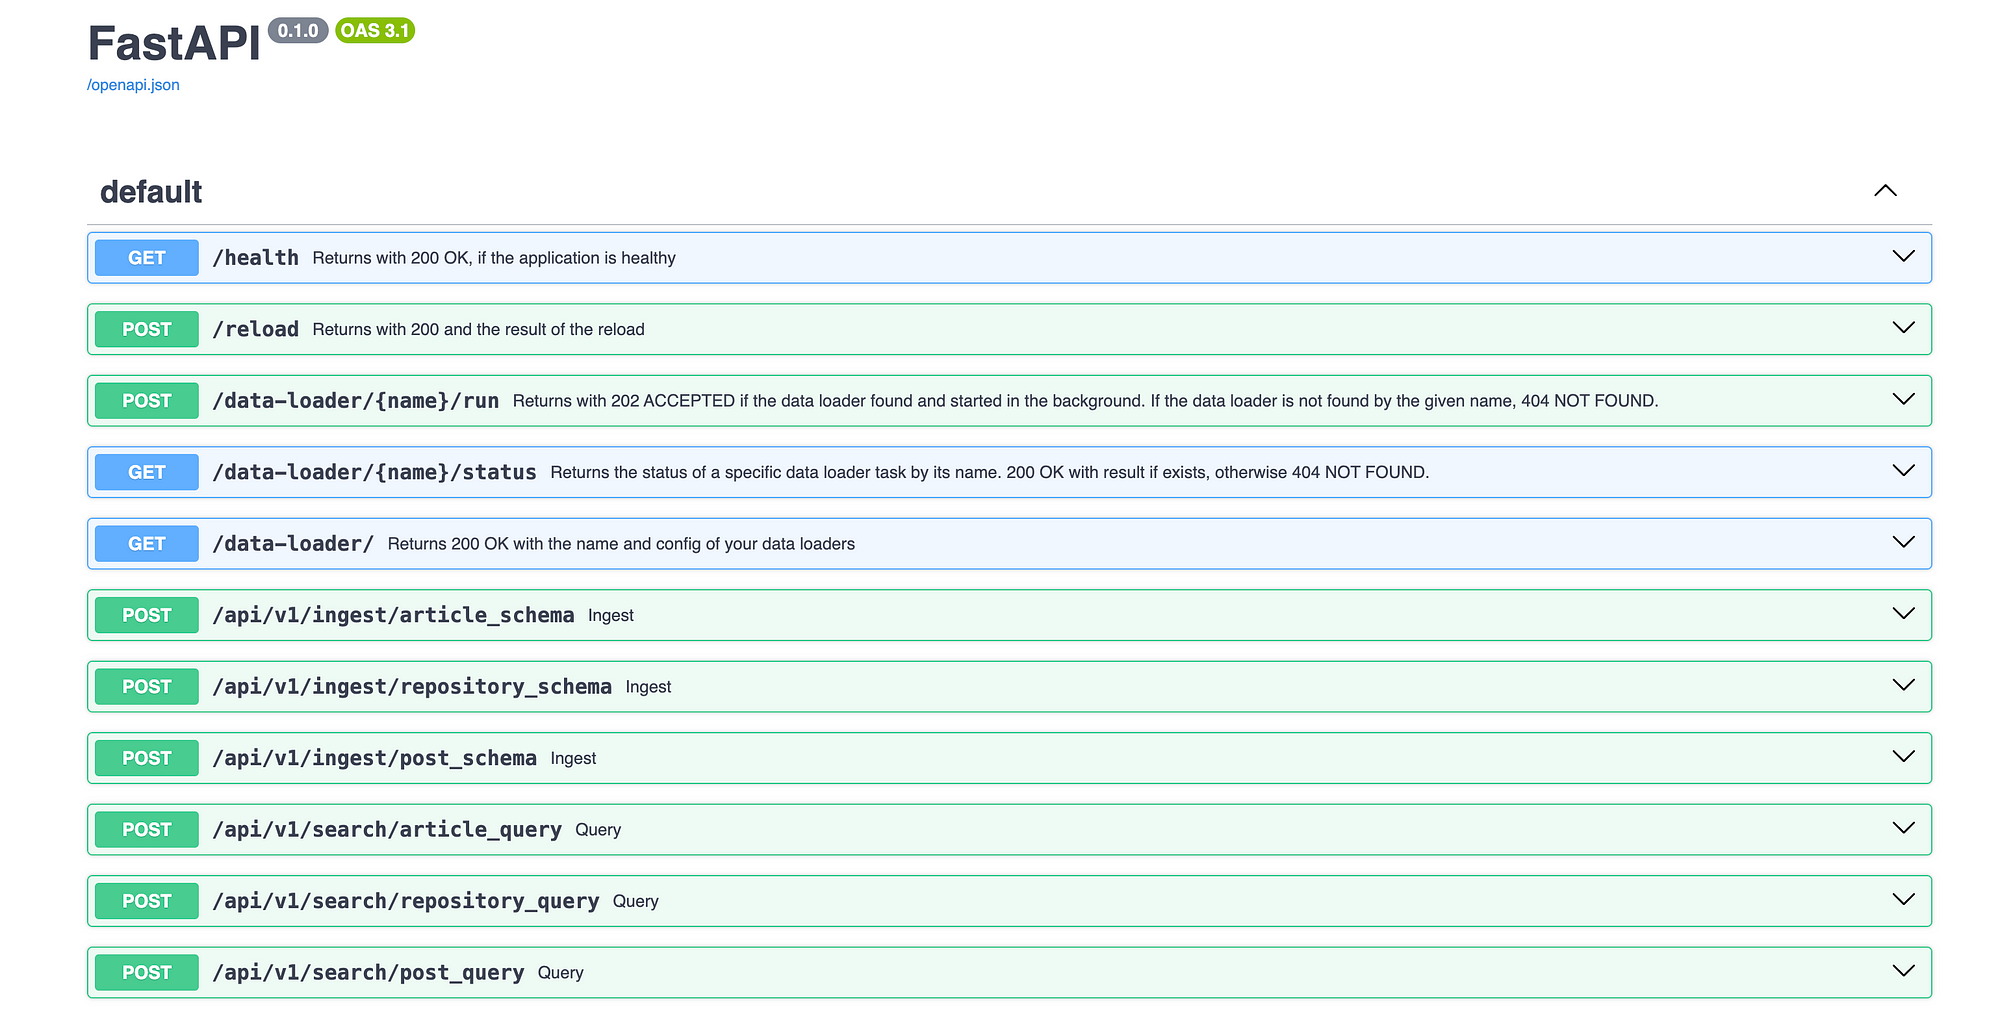Collapse the default section with the up chevron
Viewport: 2000px width, 1034px height.
click(1885, 191)
